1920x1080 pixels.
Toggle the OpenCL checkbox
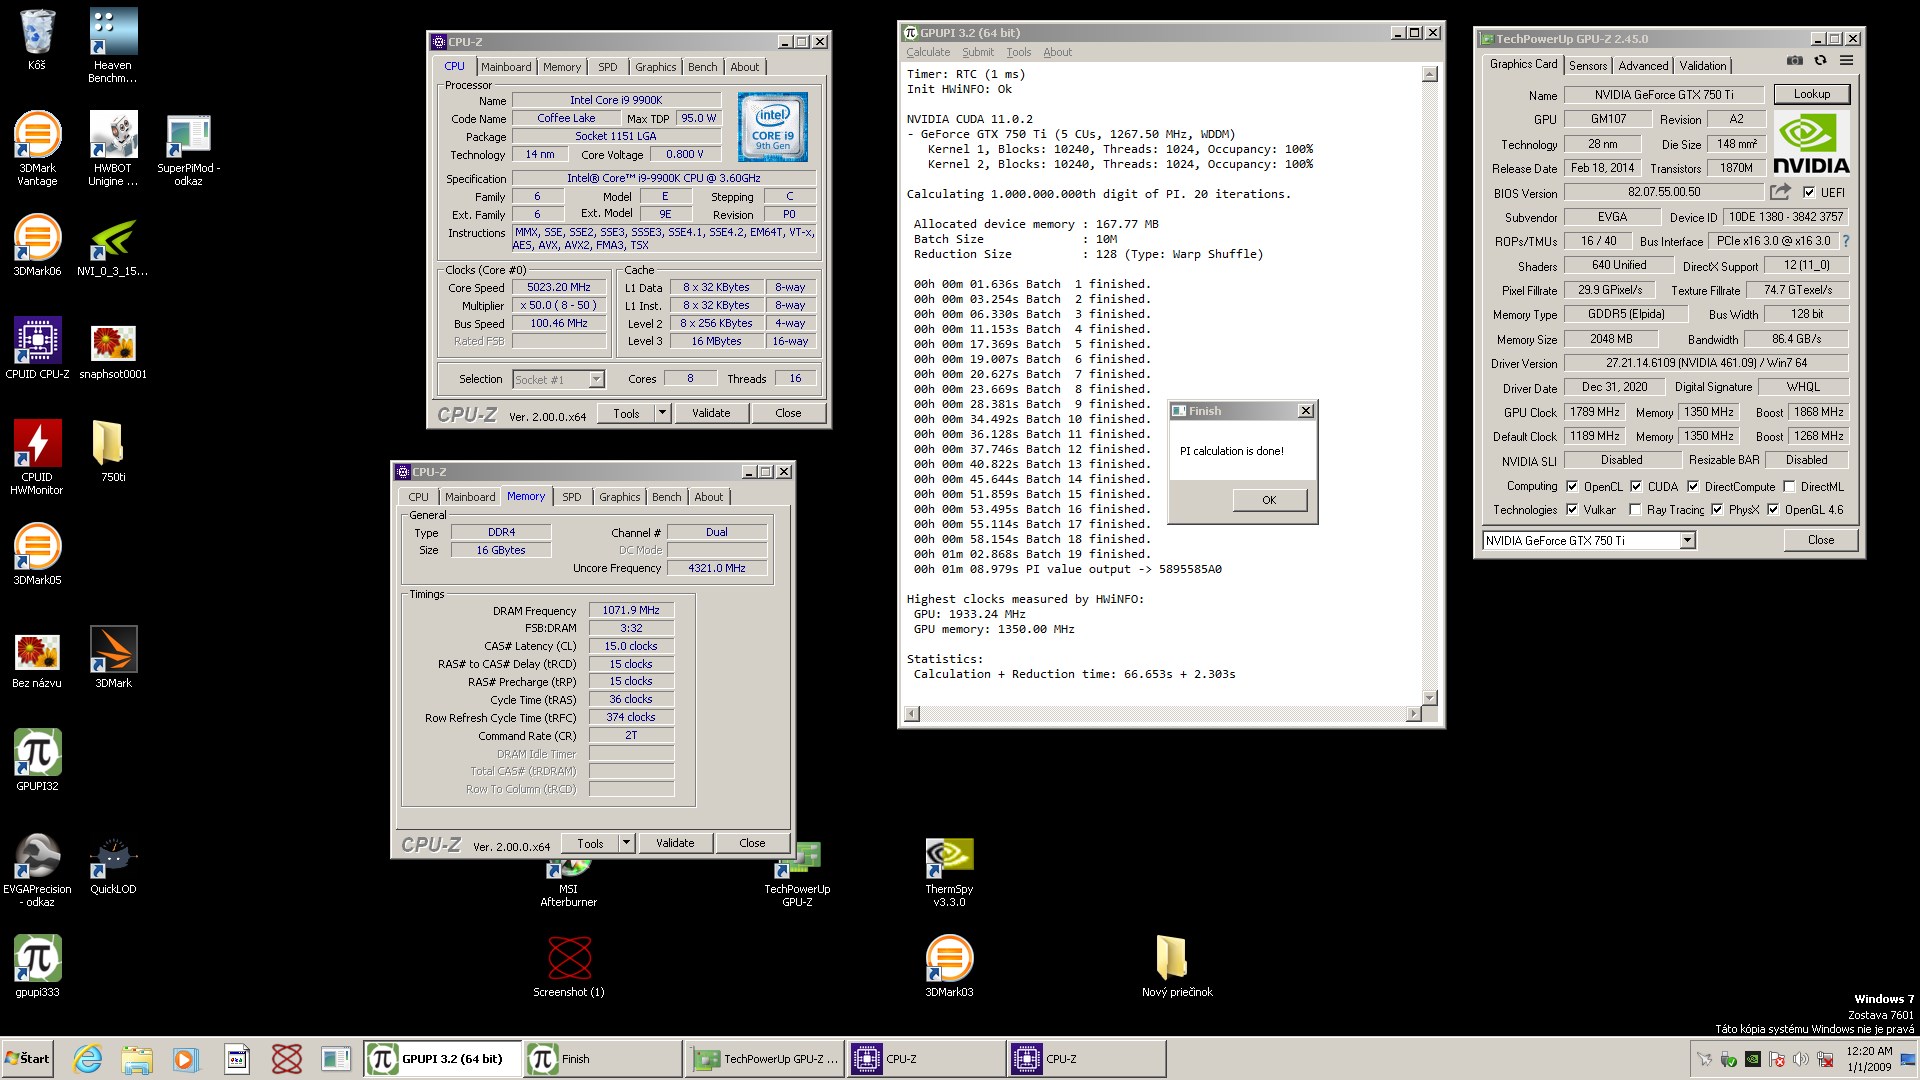(1572, 487)
